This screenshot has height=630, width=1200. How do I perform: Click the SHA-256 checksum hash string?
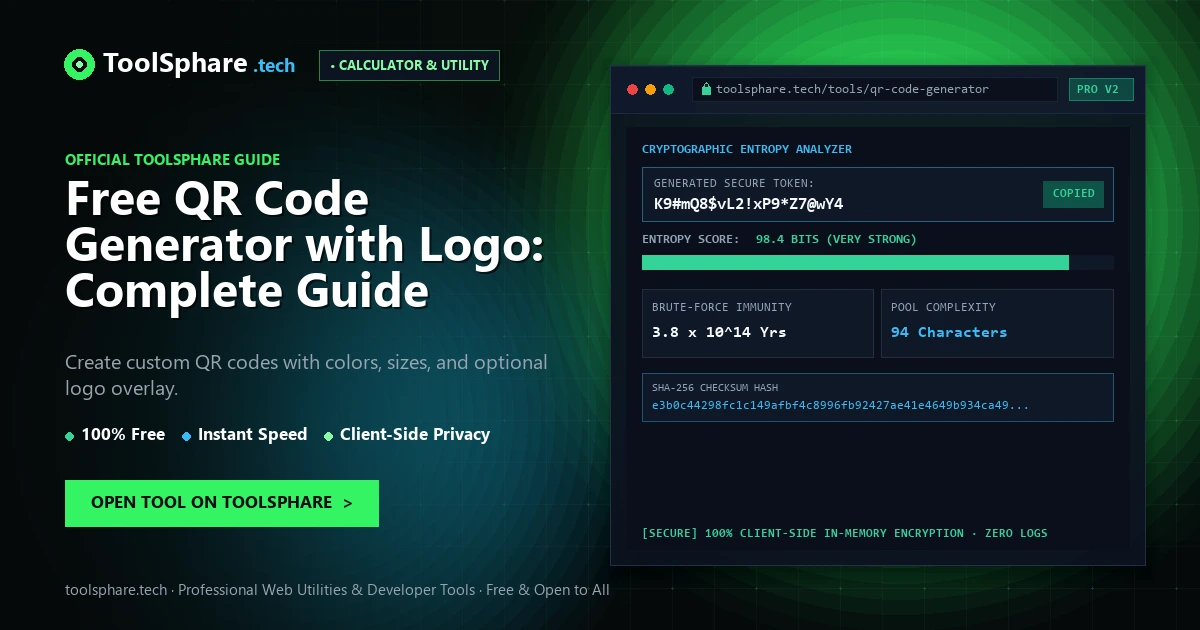[840, 405]
